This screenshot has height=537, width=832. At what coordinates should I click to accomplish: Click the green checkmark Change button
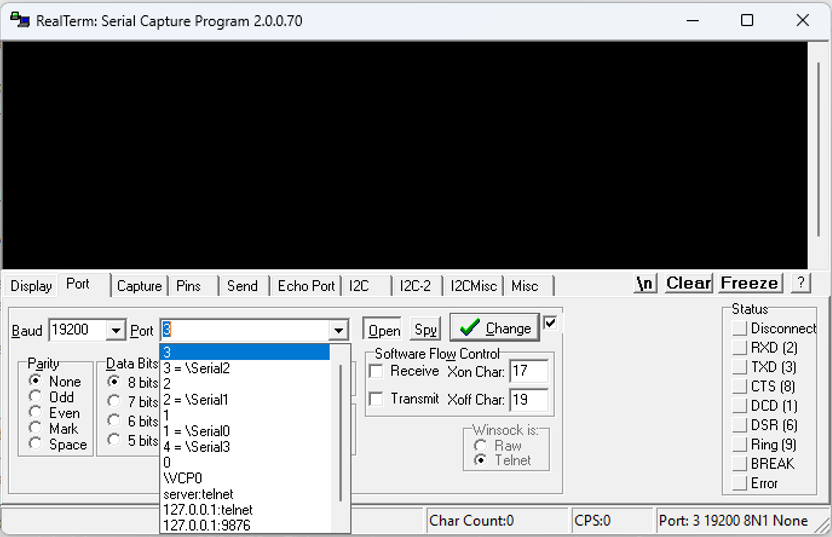(x=495, y=328)
